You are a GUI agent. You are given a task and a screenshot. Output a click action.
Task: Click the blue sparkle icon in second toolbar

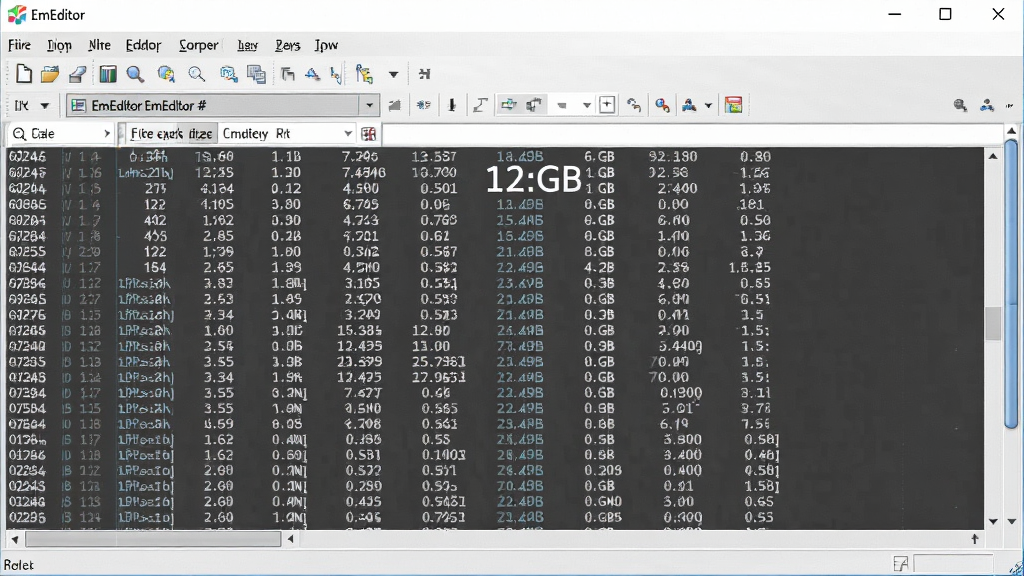(x=423, y=105)
